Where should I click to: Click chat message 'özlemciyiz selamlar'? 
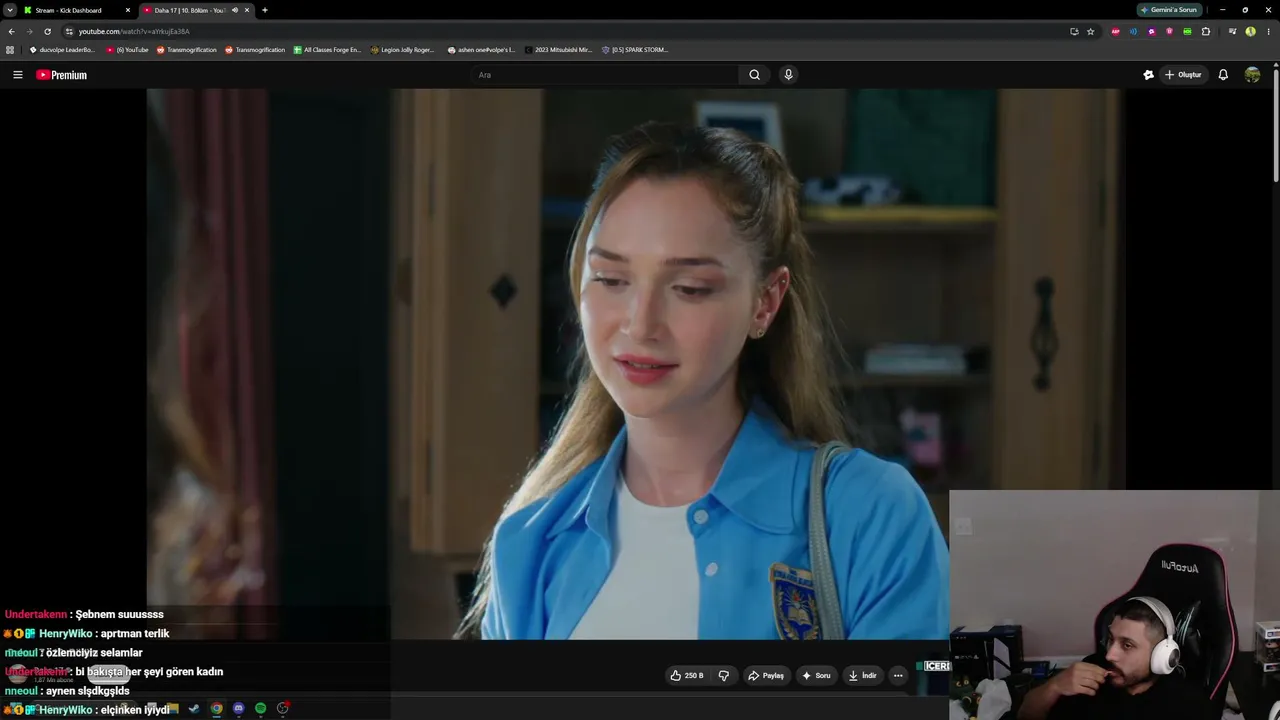point(94,653)
